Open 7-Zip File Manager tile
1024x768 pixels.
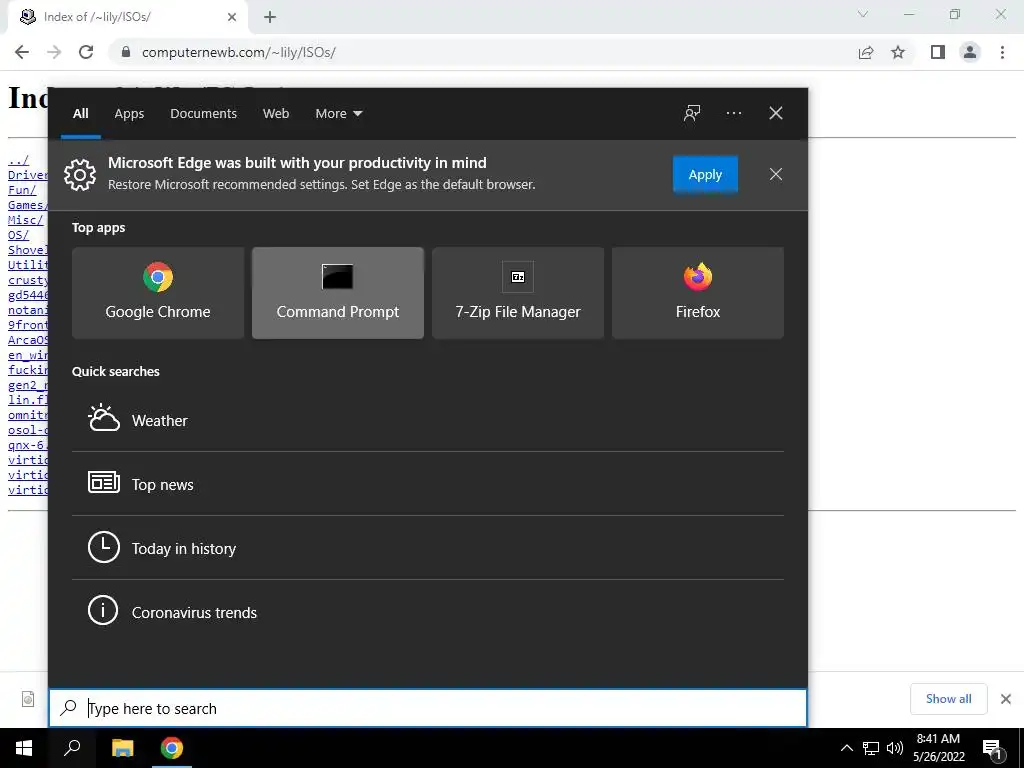[x=518, y=293]
